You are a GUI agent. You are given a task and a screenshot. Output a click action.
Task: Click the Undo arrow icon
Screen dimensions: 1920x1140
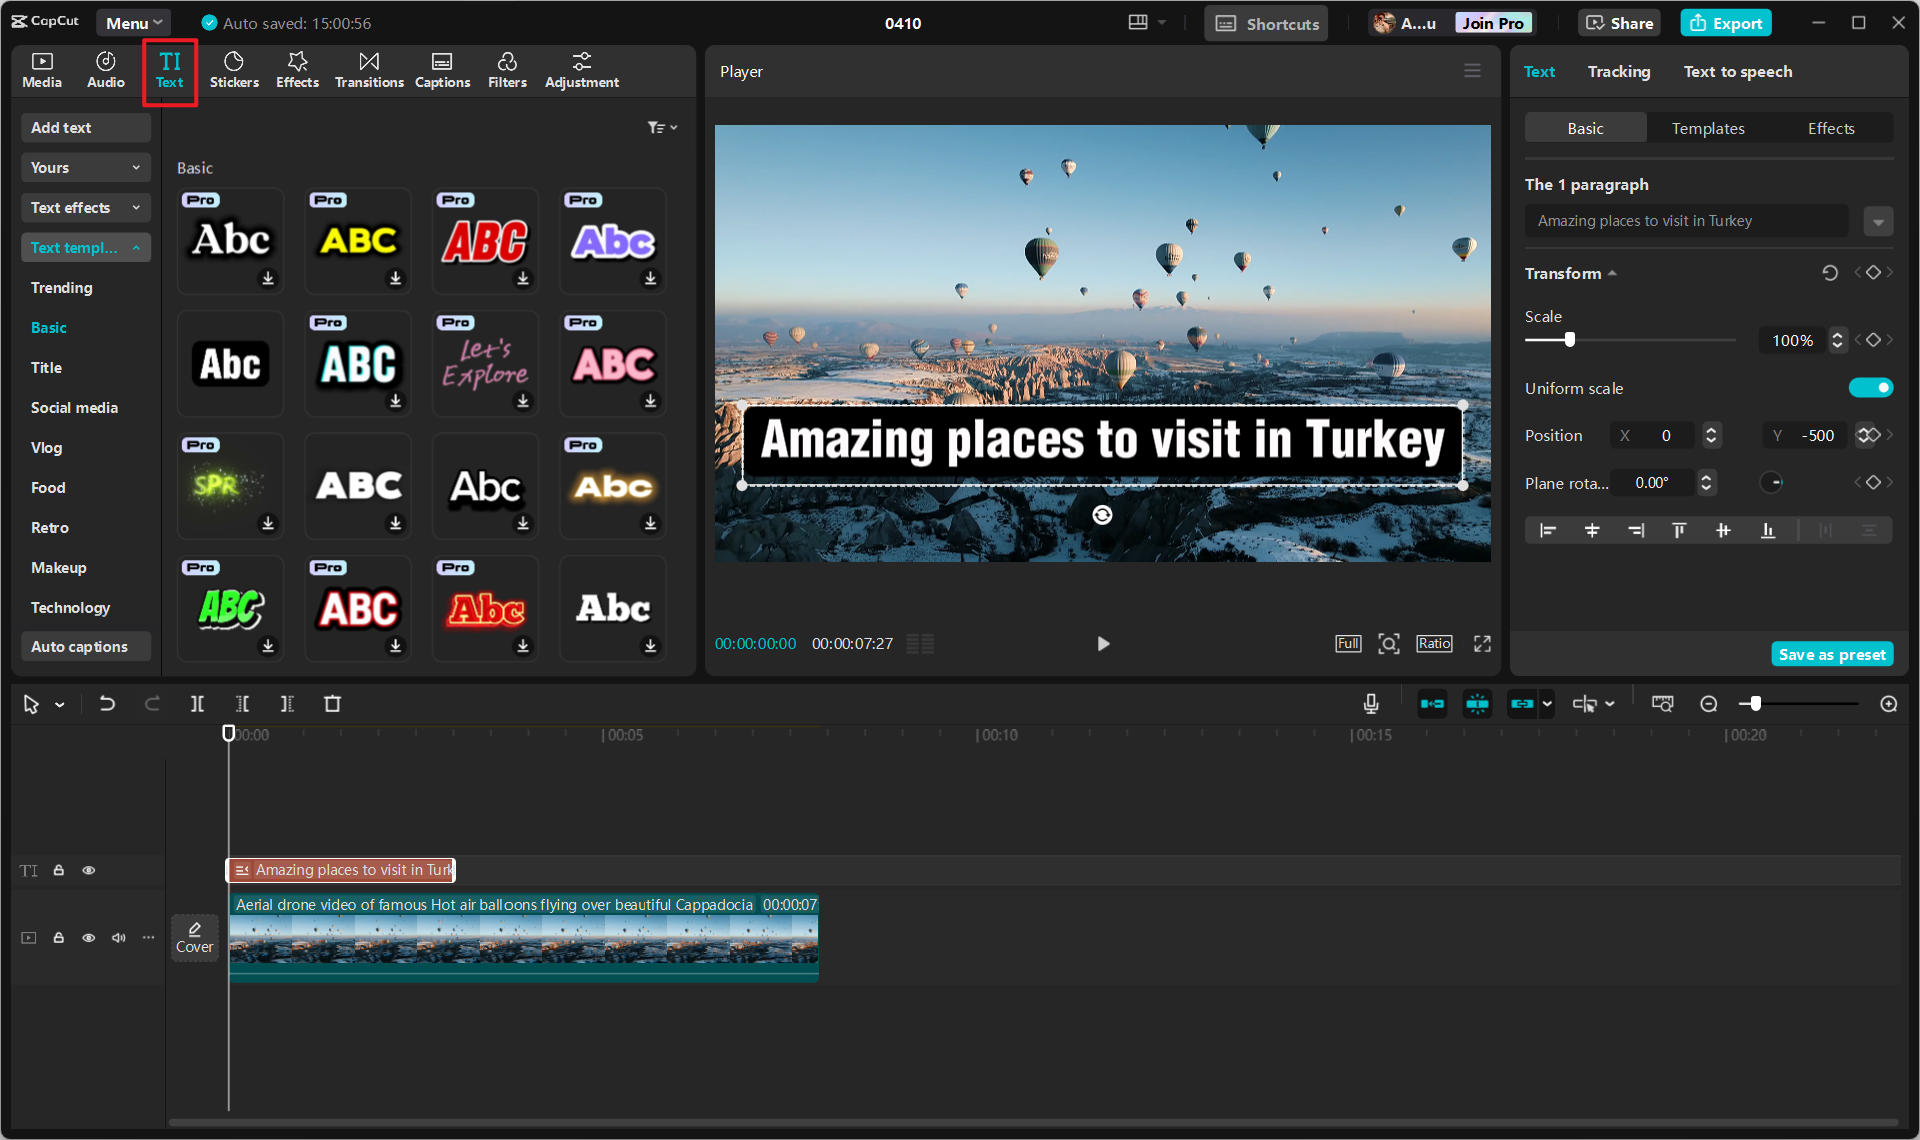click(107, 704)
